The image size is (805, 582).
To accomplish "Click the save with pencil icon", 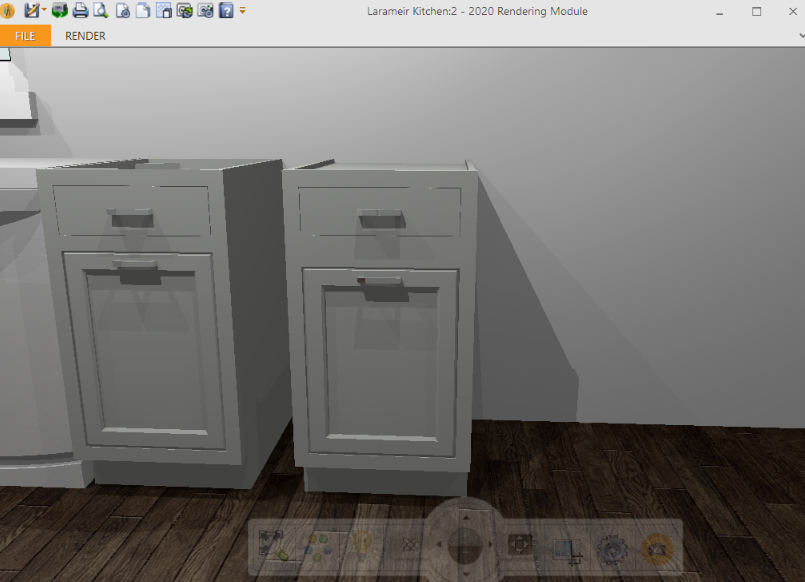I will pos(32,10).
